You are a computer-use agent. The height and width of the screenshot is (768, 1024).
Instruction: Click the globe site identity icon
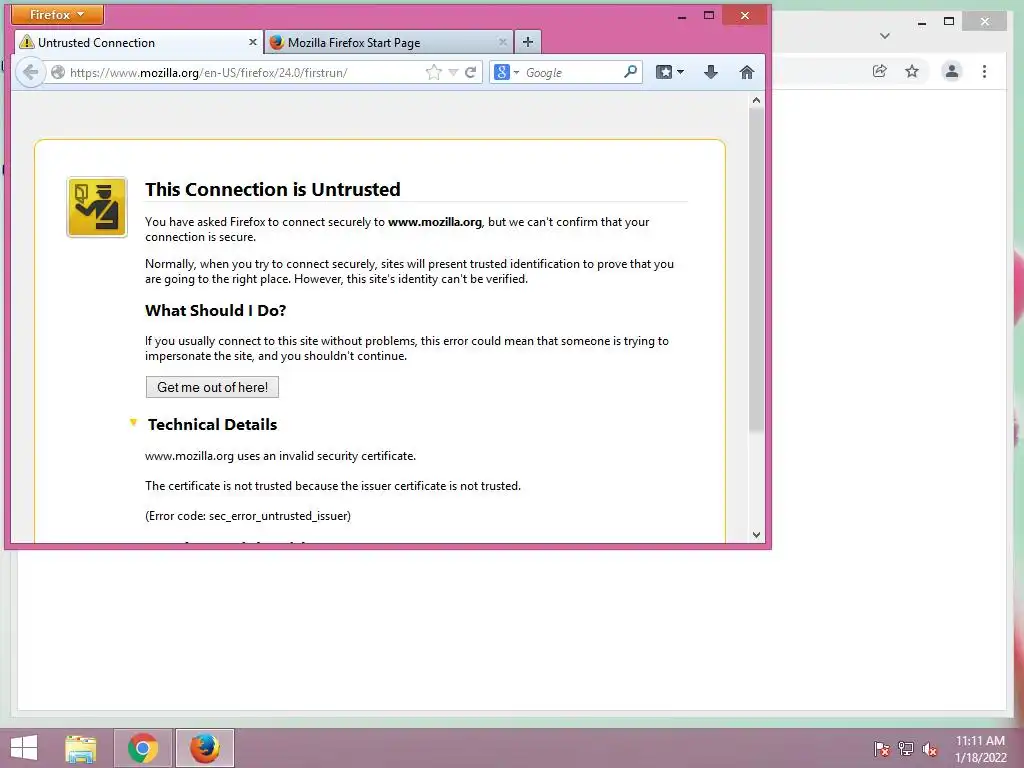(58, 72)
